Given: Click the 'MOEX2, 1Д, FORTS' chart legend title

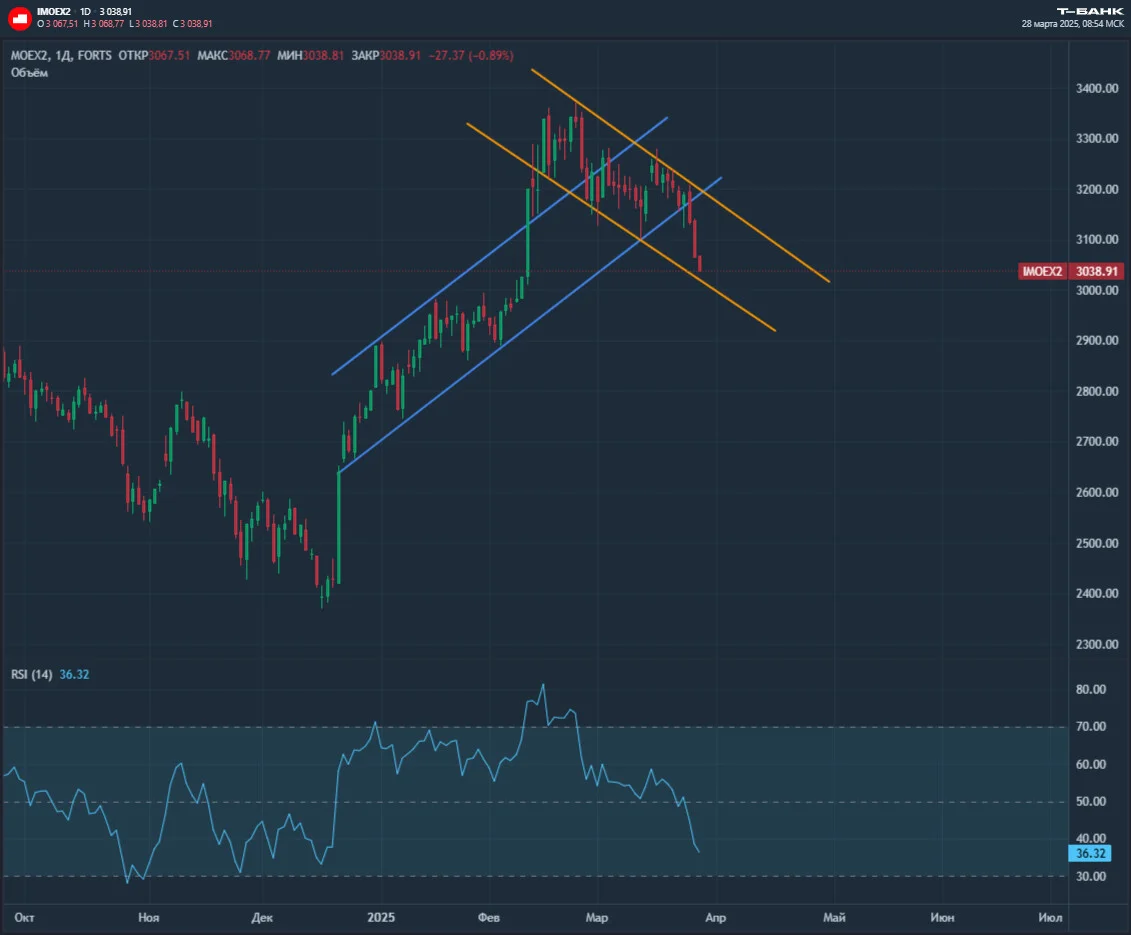Looking at the screenshot, I should [61, 56].
